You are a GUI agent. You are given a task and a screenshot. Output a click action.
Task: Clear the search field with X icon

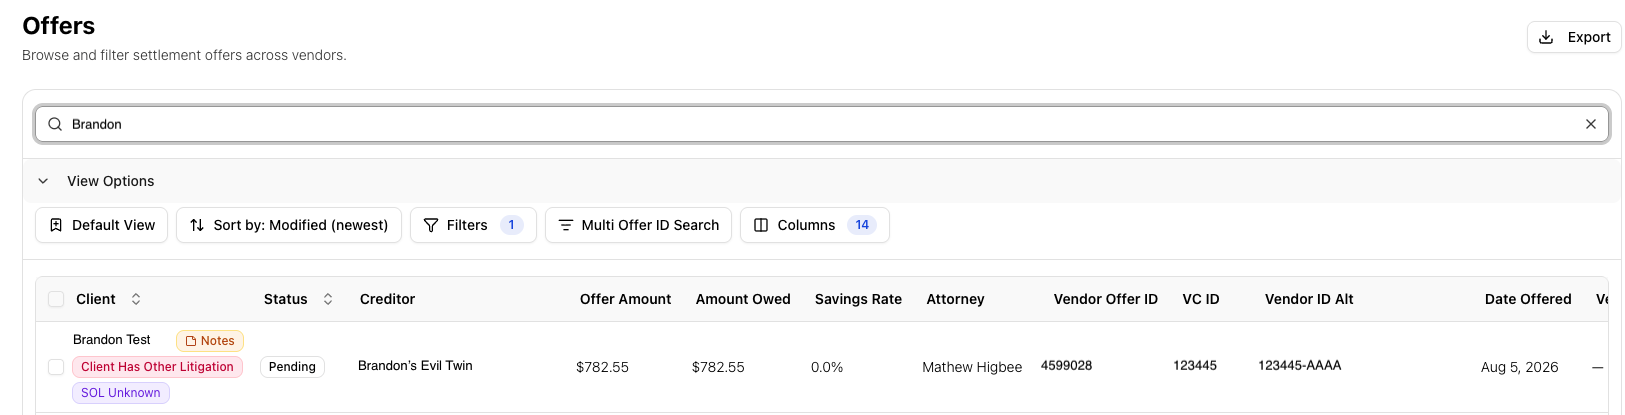[x=1590, y=124]
